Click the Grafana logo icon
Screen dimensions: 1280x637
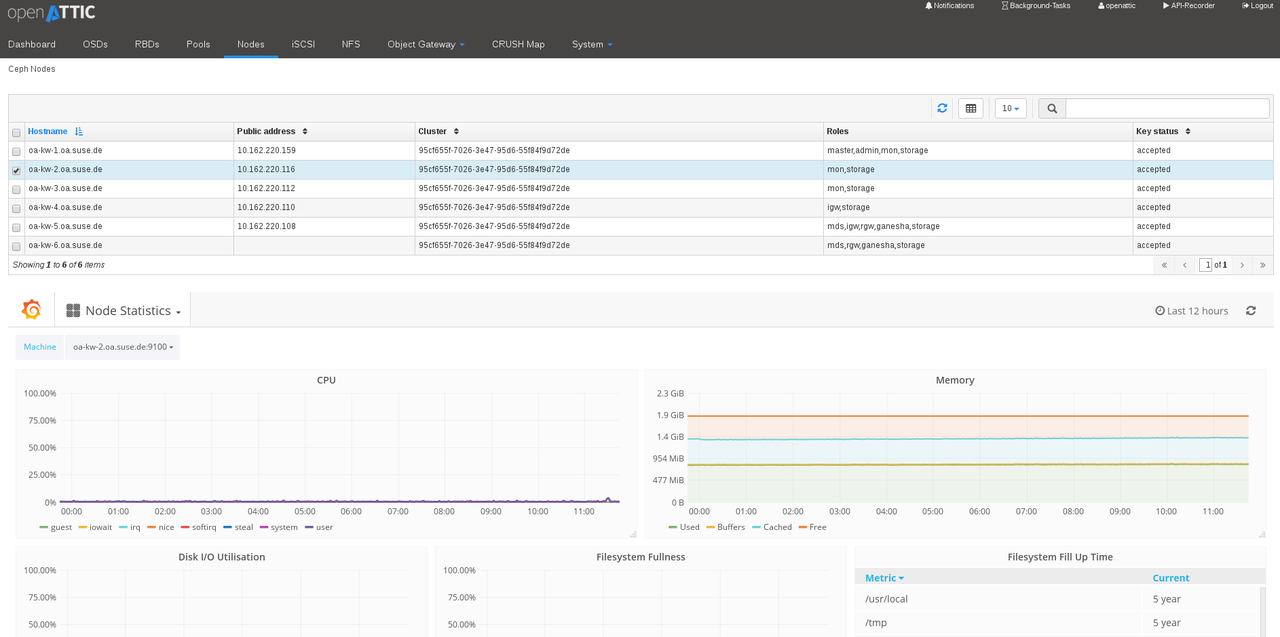(x=31, y=310)
